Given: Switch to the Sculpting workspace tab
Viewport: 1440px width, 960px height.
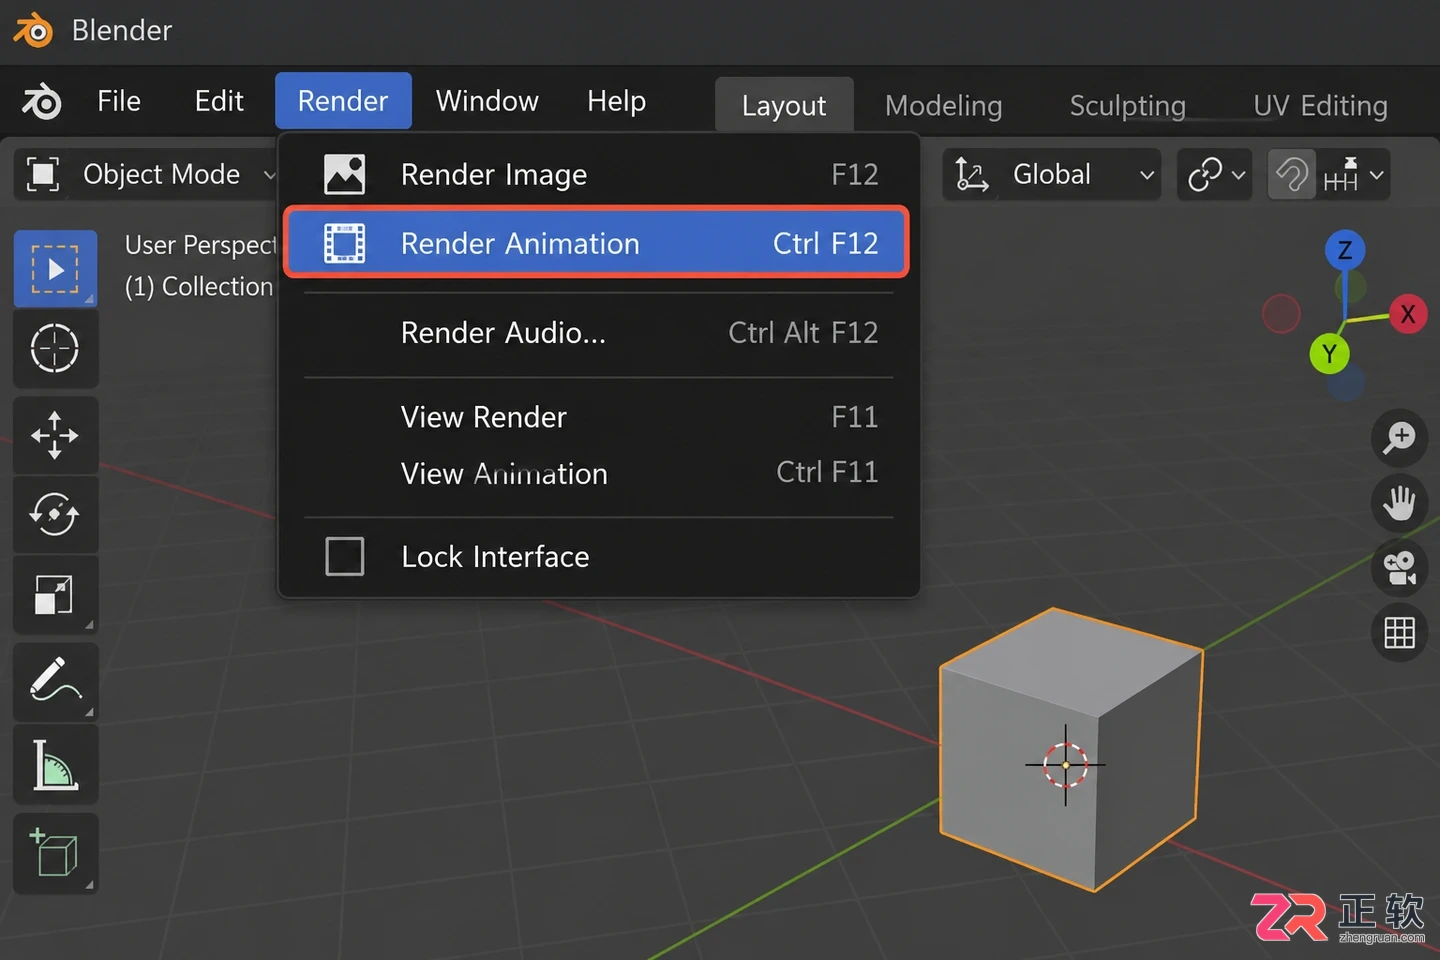Looking at the screenshot, I should [1127, 105].
